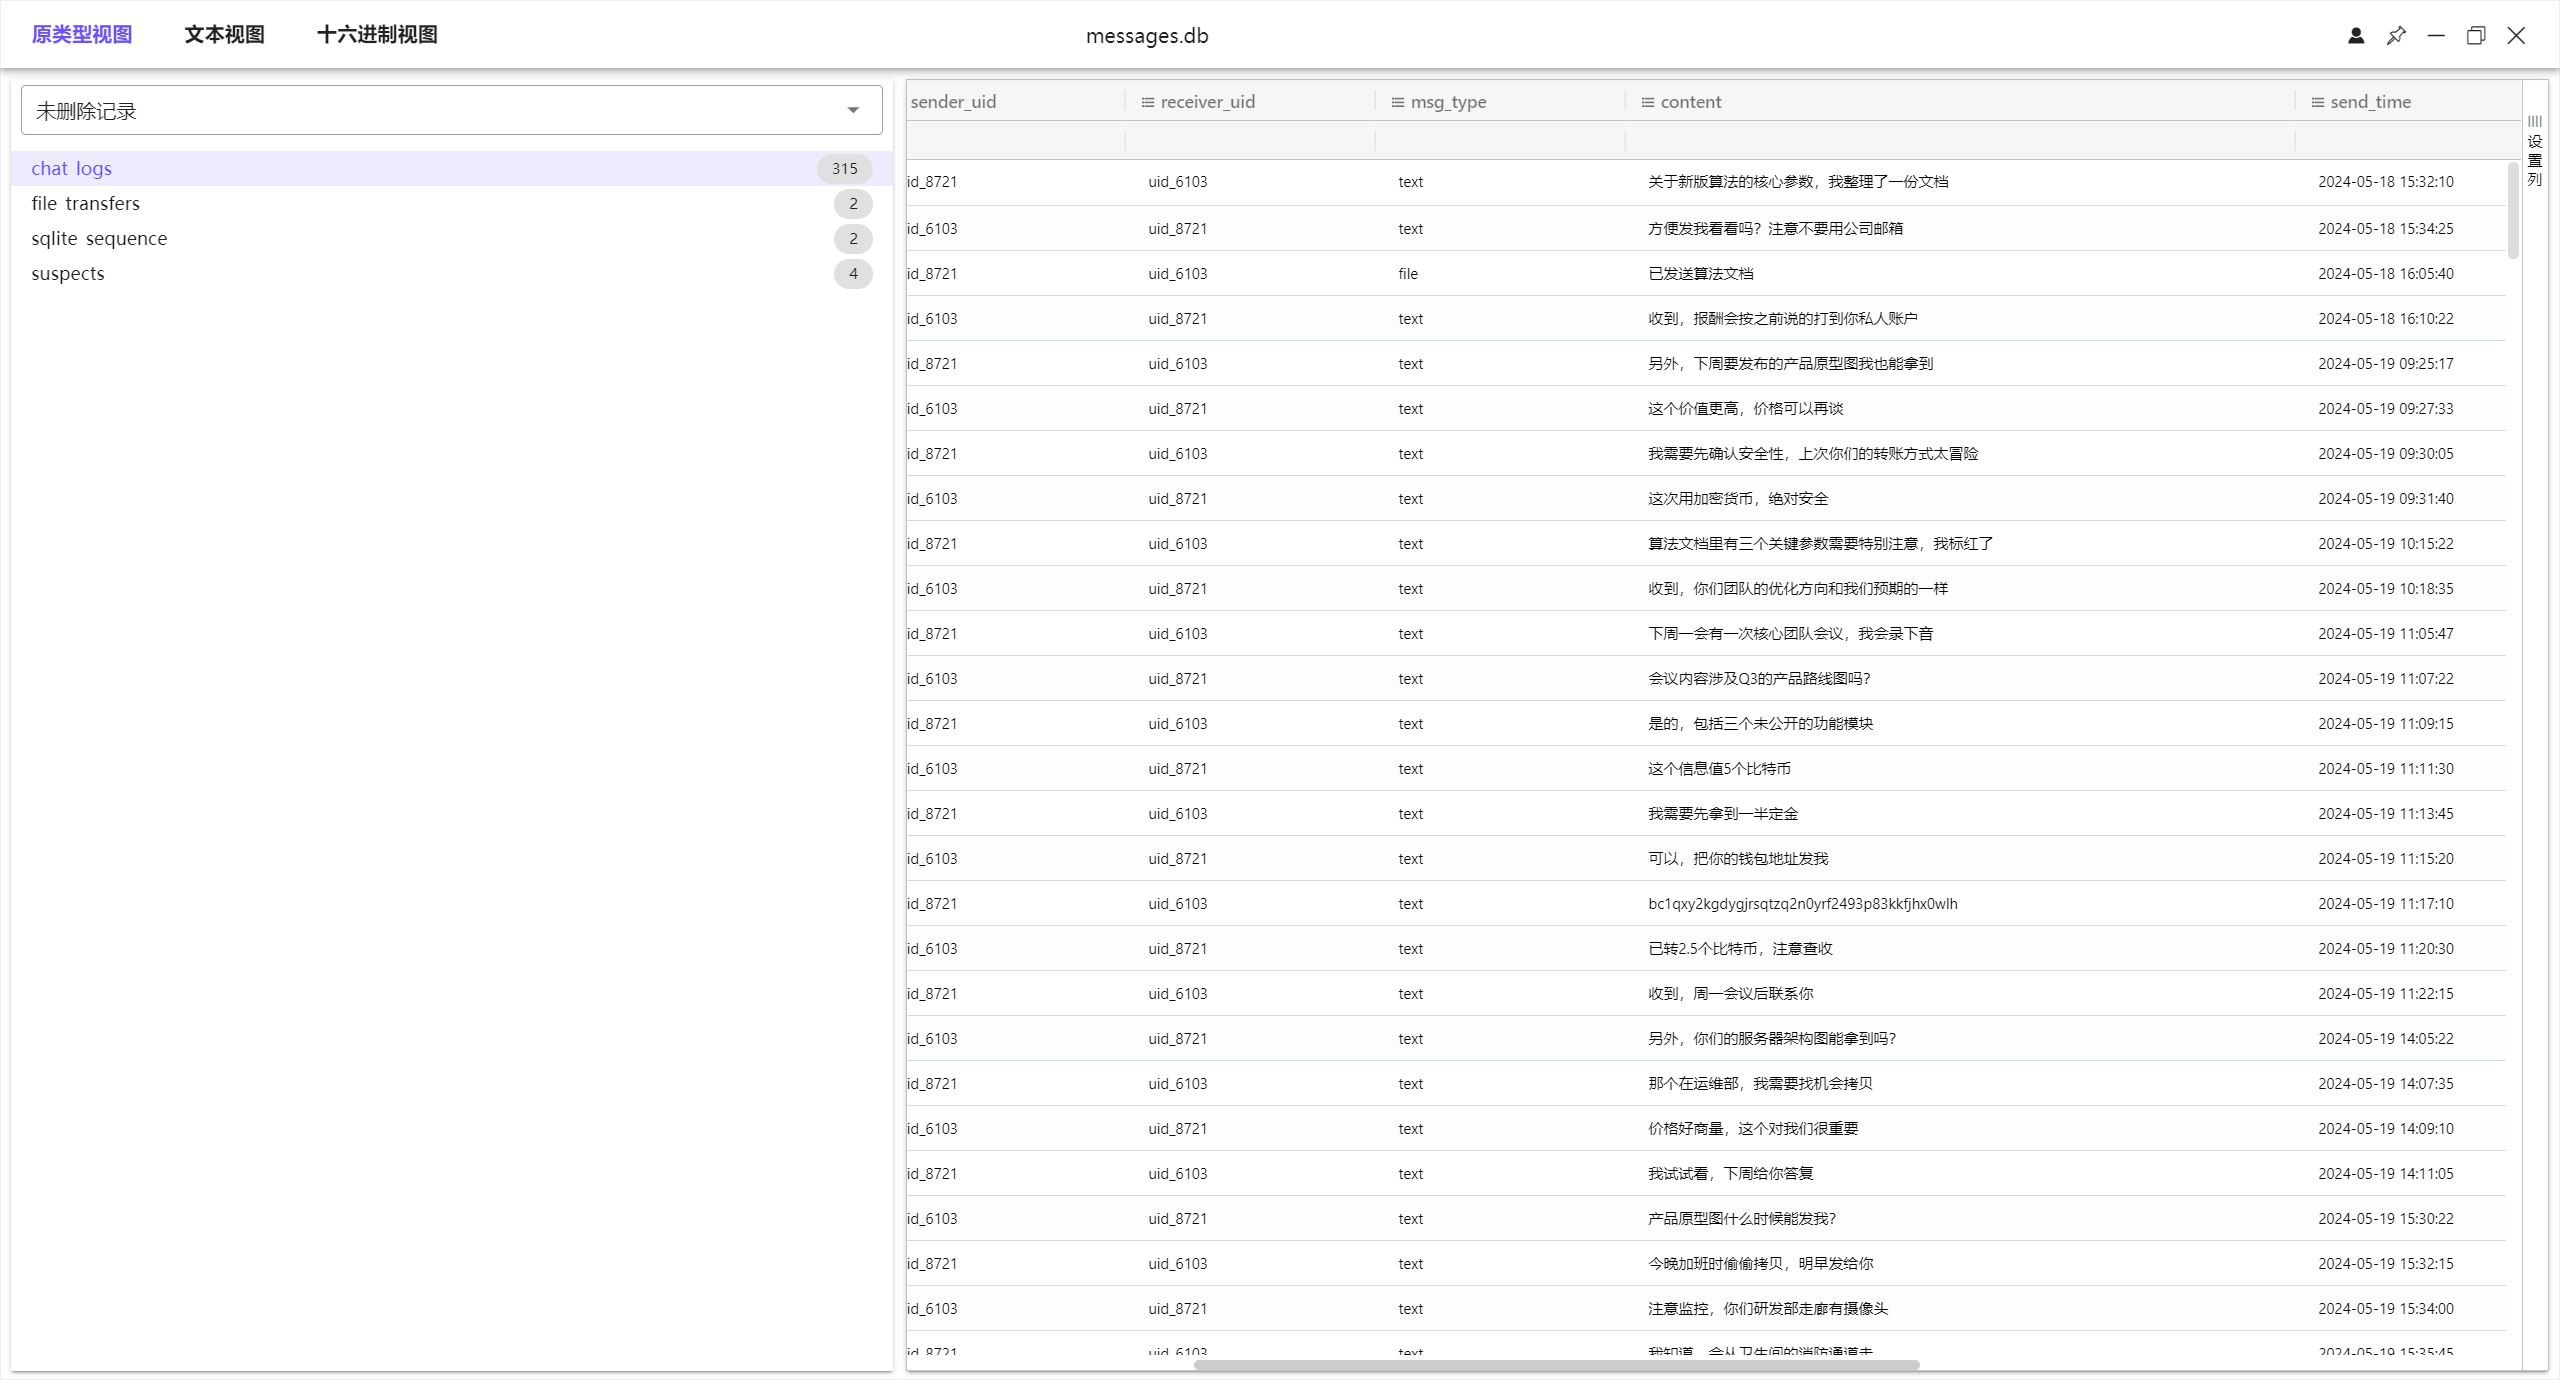
Task: Switch to the 文本视图 tab
Action: pos(224,35)
